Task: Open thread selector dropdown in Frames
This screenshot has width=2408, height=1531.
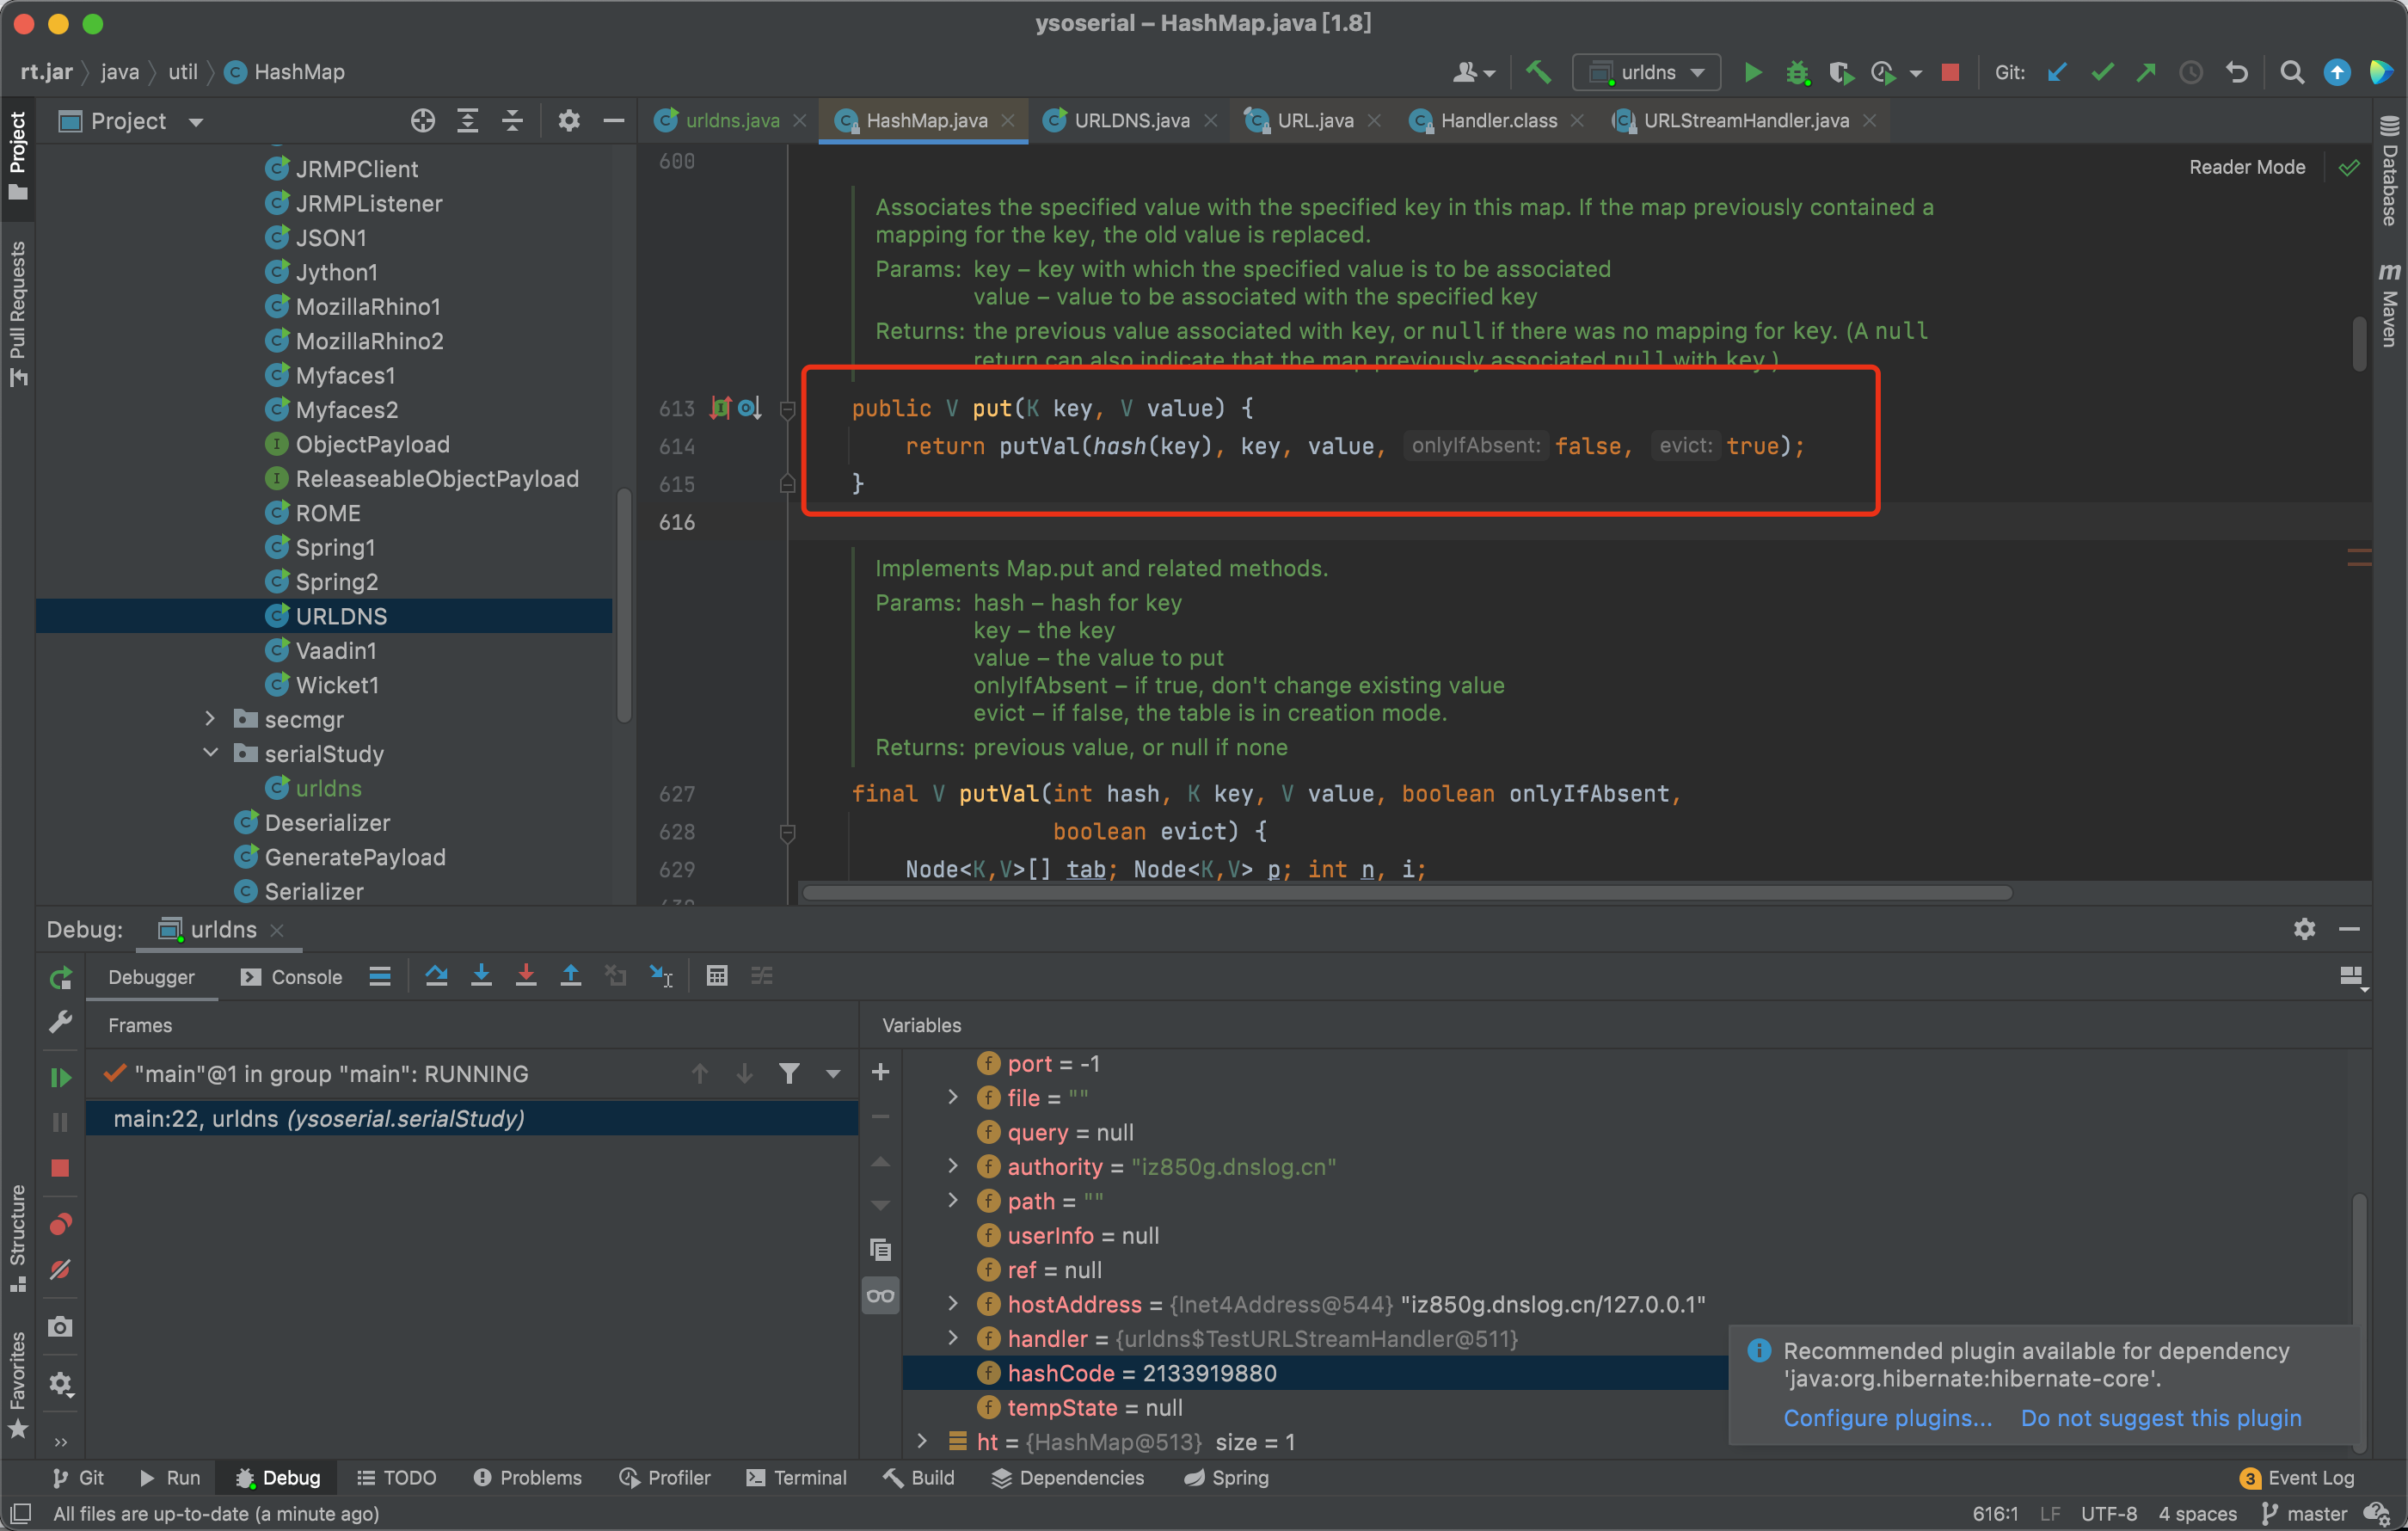Action: click(x=832, y=1074)
